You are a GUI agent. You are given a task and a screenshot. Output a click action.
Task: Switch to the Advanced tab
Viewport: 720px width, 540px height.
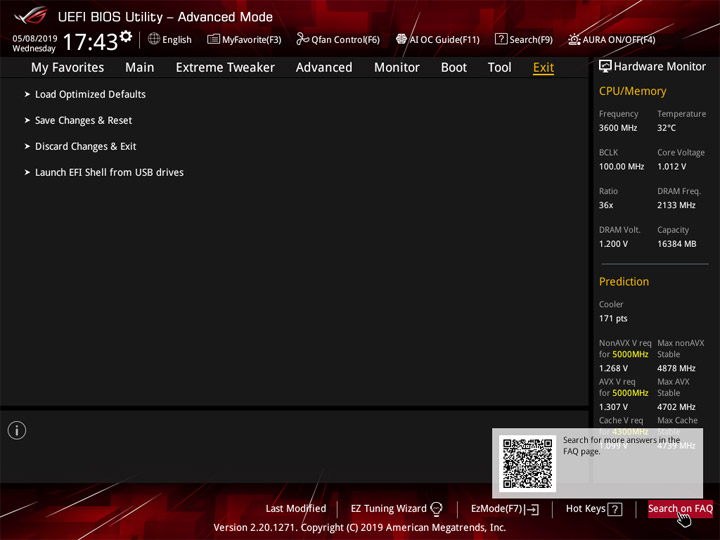(x=324, y=68)
